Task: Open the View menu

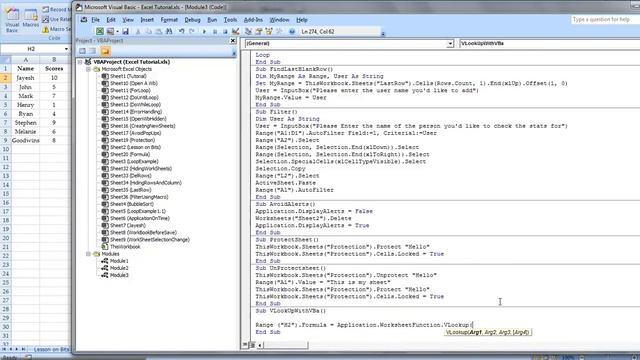Action: 128,20
